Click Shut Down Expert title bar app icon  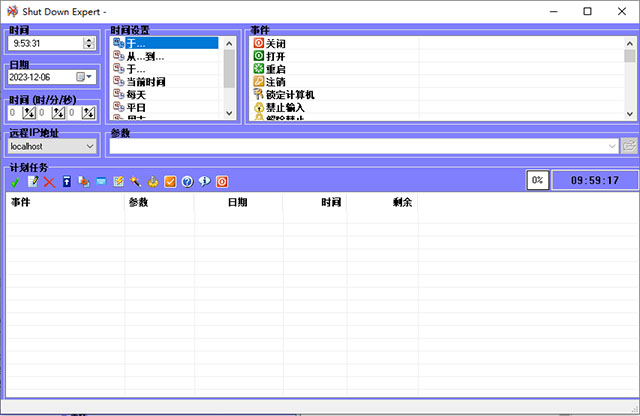(13, 11)
